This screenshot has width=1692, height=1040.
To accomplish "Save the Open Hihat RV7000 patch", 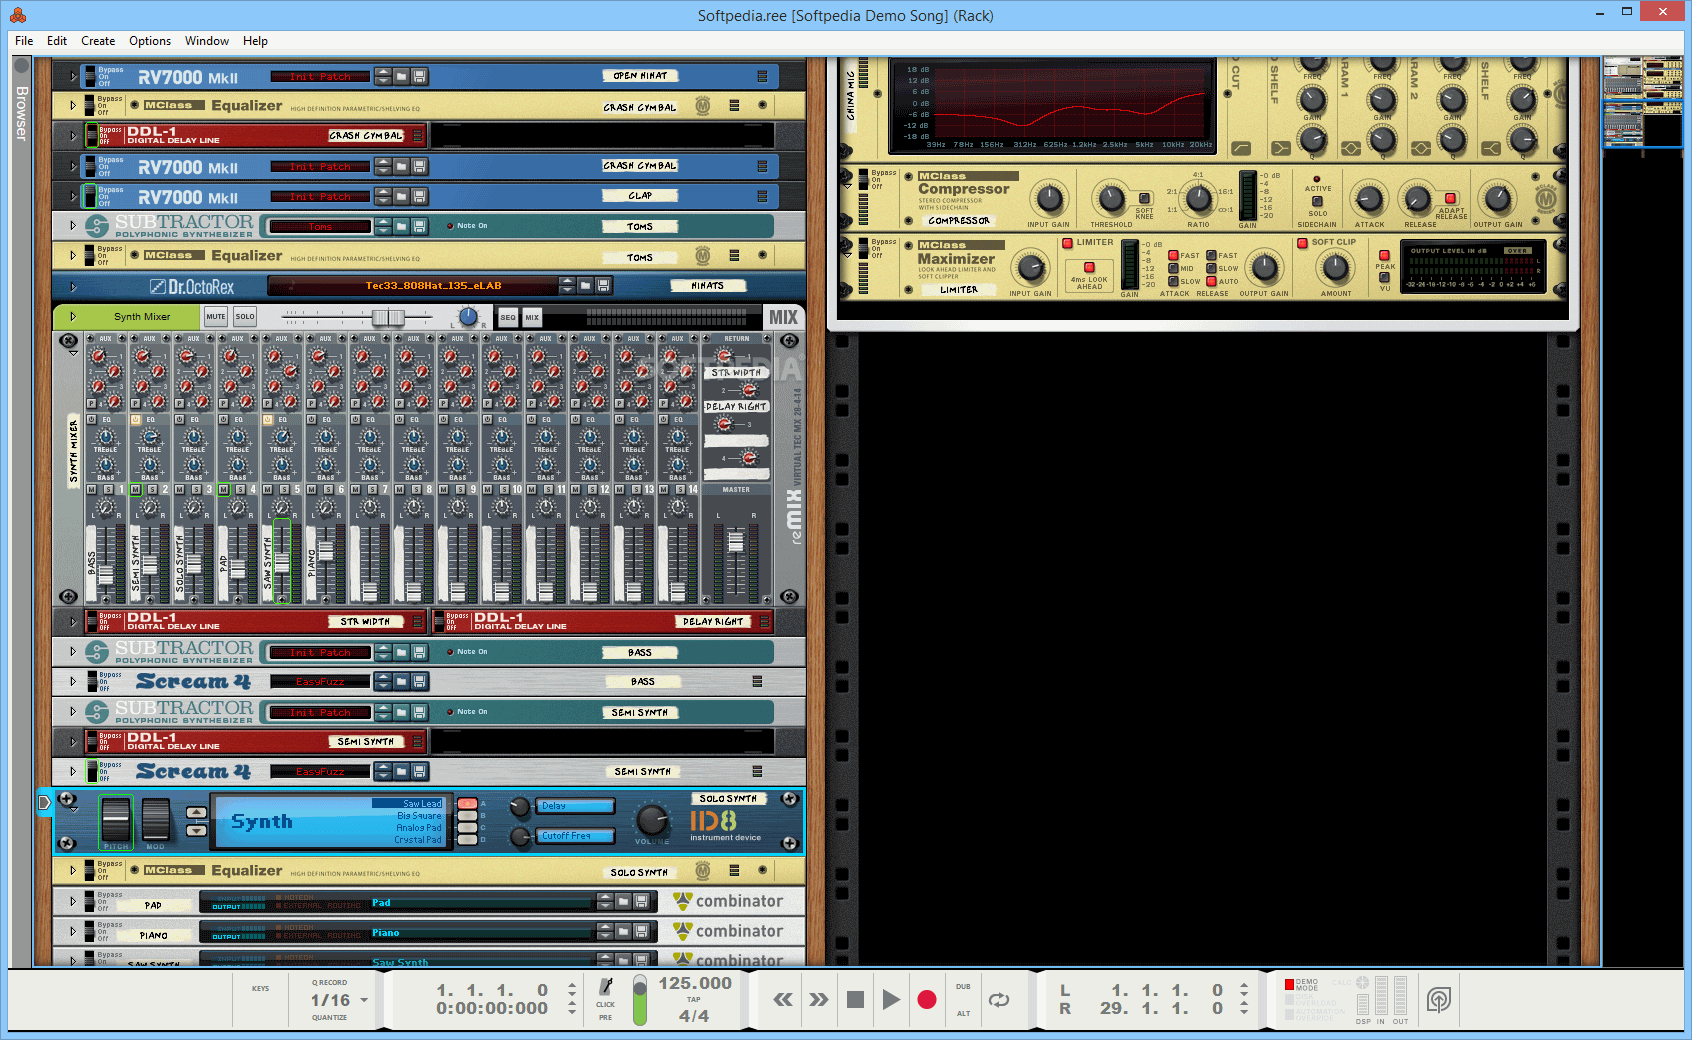I will [420, 76].
